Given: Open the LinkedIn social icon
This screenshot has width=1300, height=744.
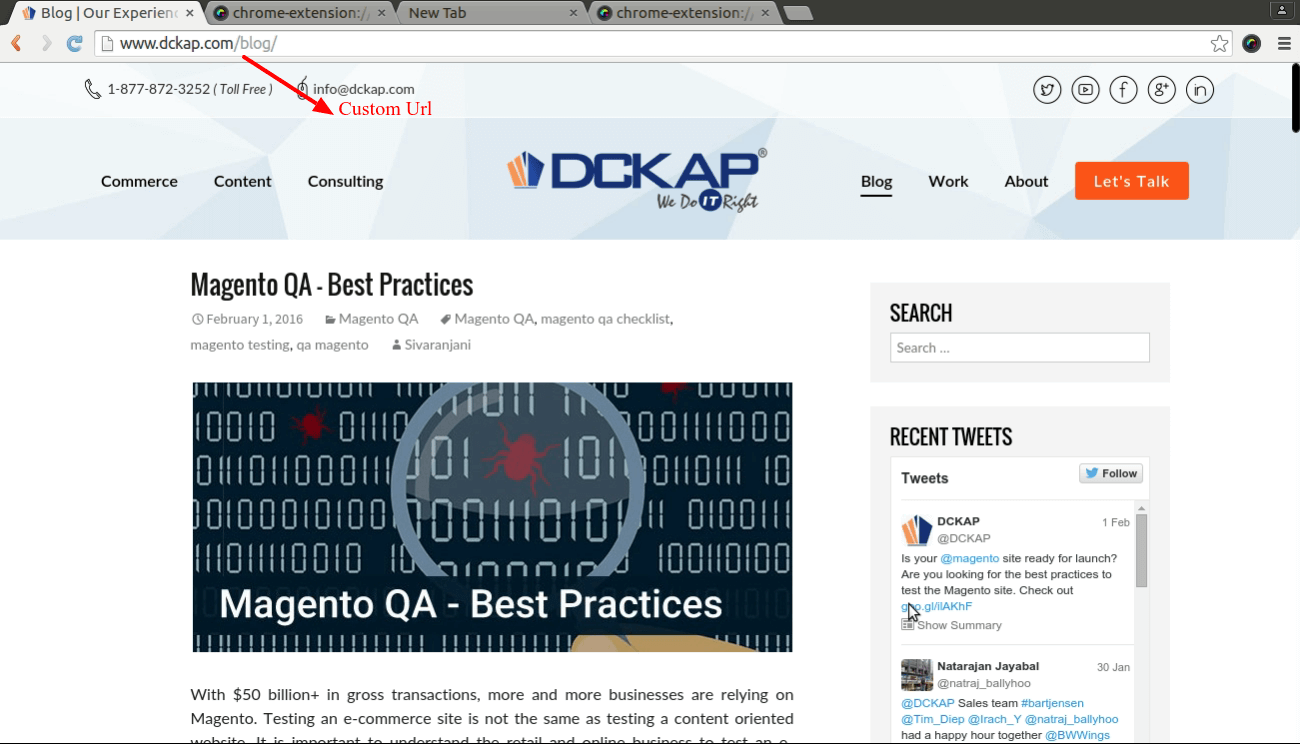Looking at the screenshot, I should 1200,89.
